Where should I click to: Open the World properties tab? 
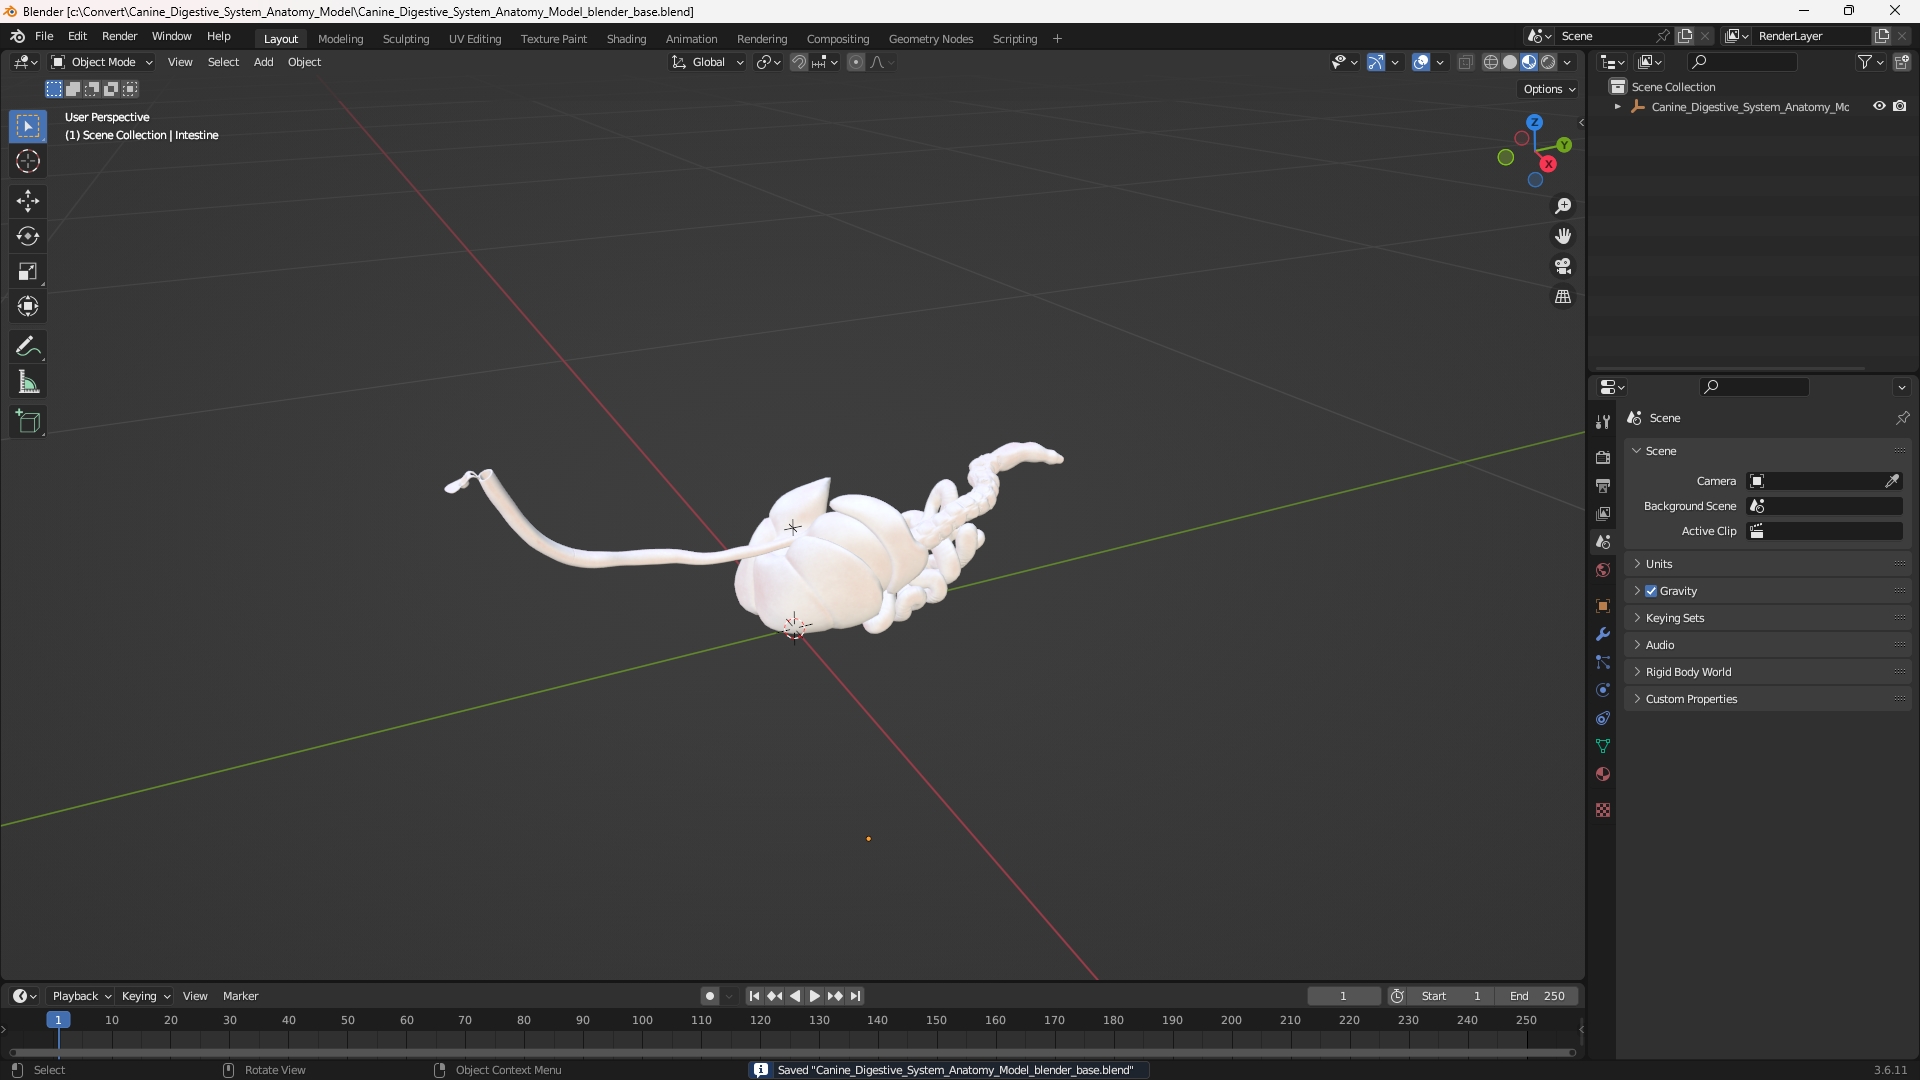[x=1603, y=570]
